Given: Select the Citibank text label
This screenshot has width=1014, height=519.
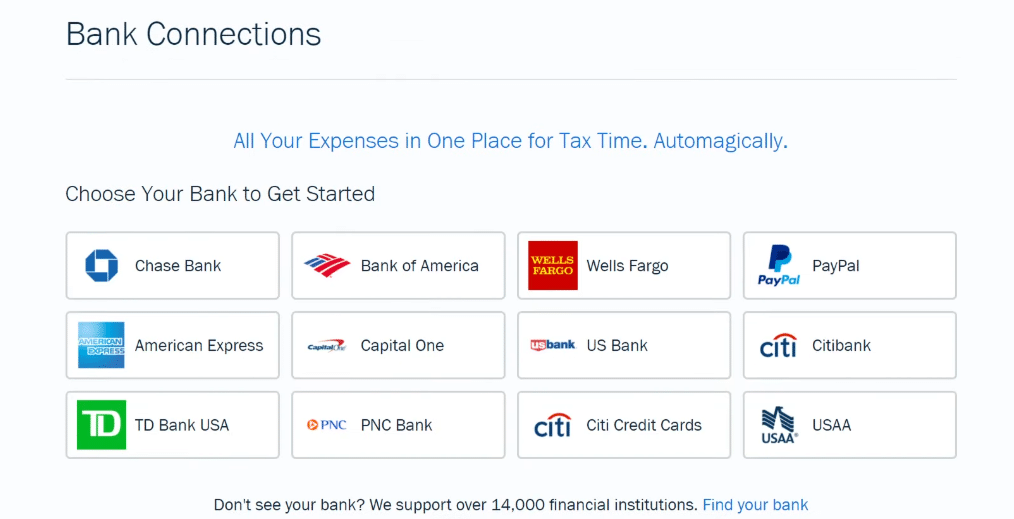Looking at the screenshot, I should (841, 345).
